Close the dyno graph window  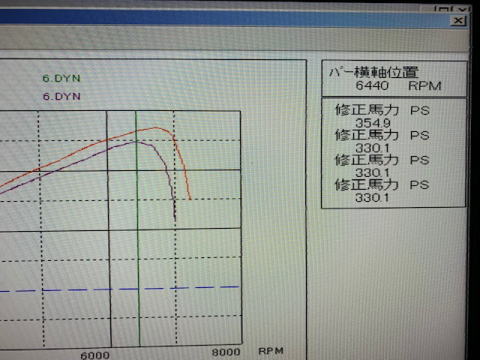(458, 21)
